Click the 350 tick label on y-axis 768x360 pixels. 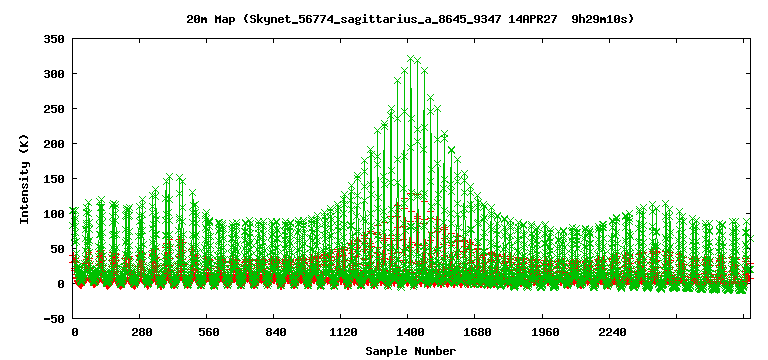[55, 39]
